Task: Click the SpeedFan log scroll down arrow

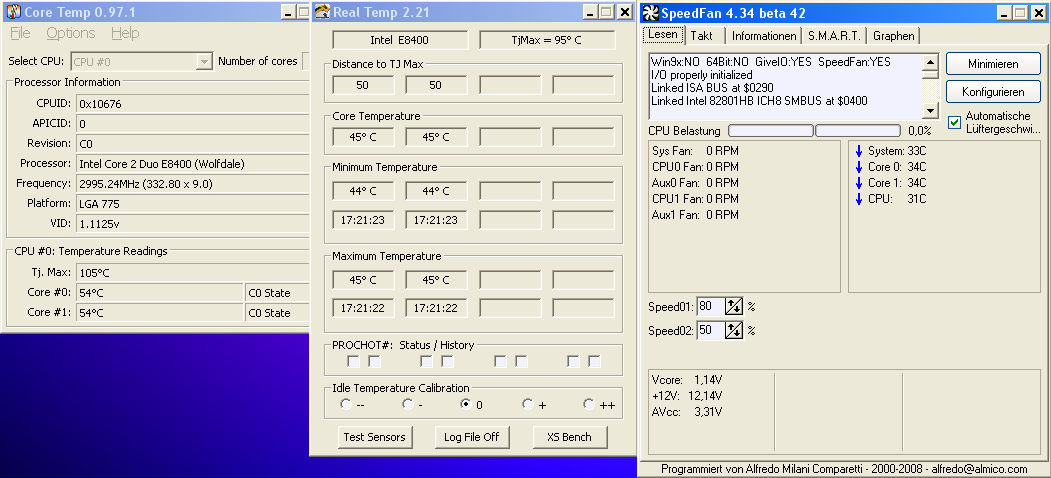Action: pos(930,111)
